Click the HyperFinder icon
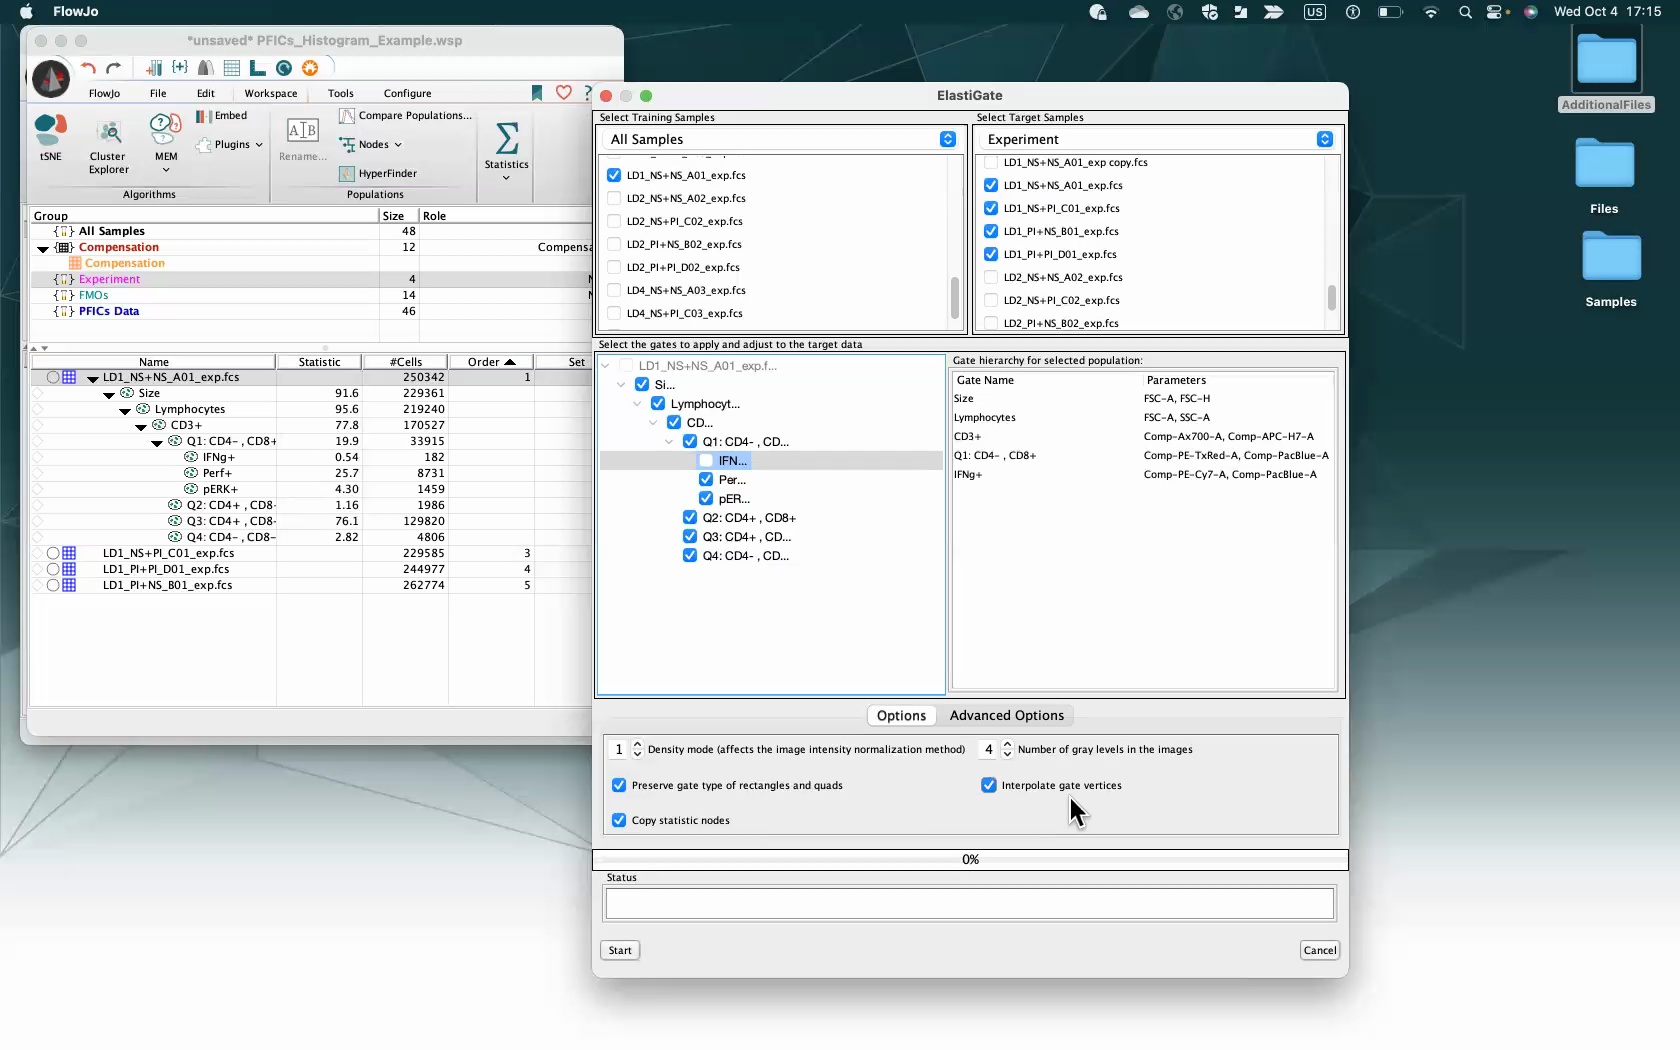Image resolution: width=1680 pixels, height=1050 pixels. tap(347, 174)
